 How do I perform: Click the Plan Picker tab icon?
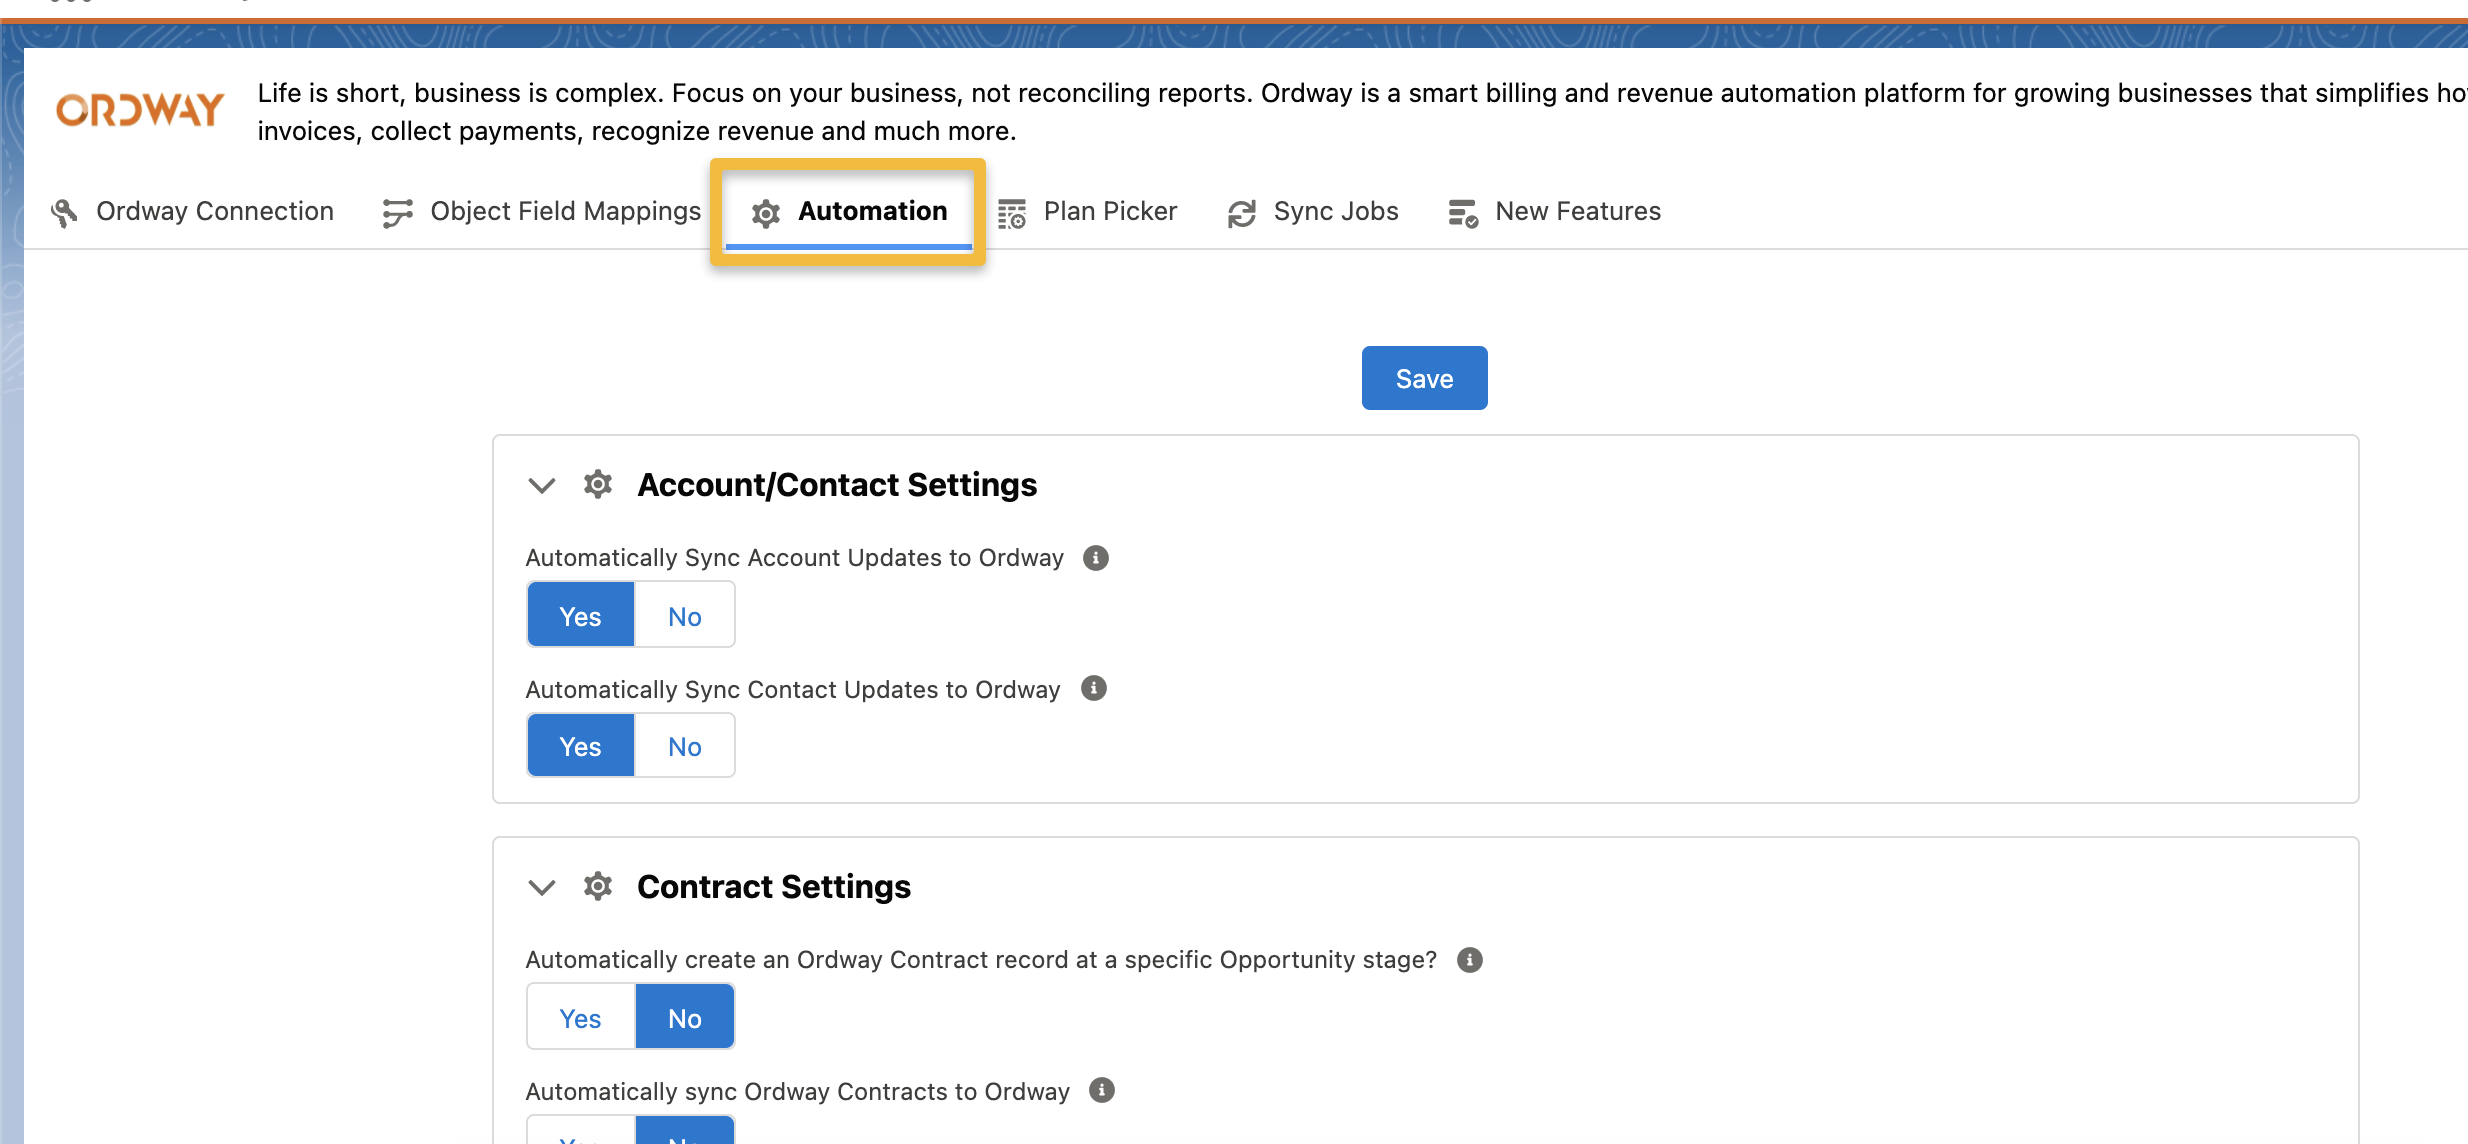pos(1012,213)
